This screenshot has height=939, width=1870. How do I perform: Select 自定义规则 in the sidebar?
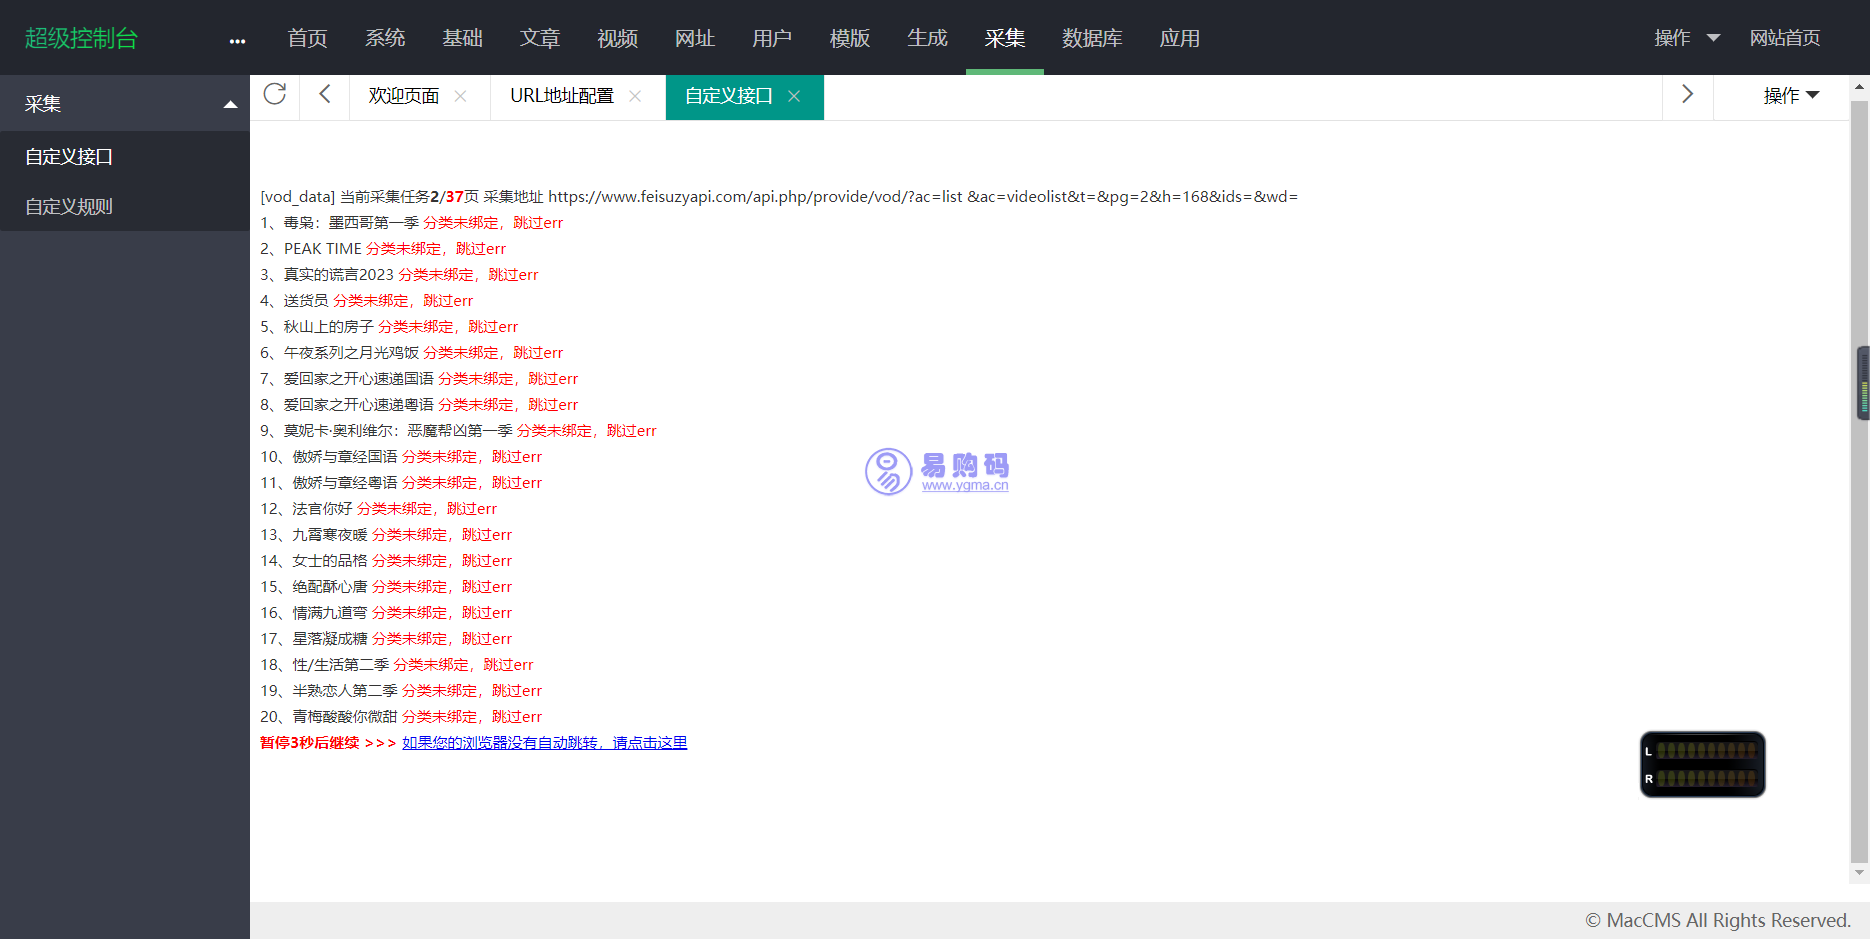(x=69, y=207)
